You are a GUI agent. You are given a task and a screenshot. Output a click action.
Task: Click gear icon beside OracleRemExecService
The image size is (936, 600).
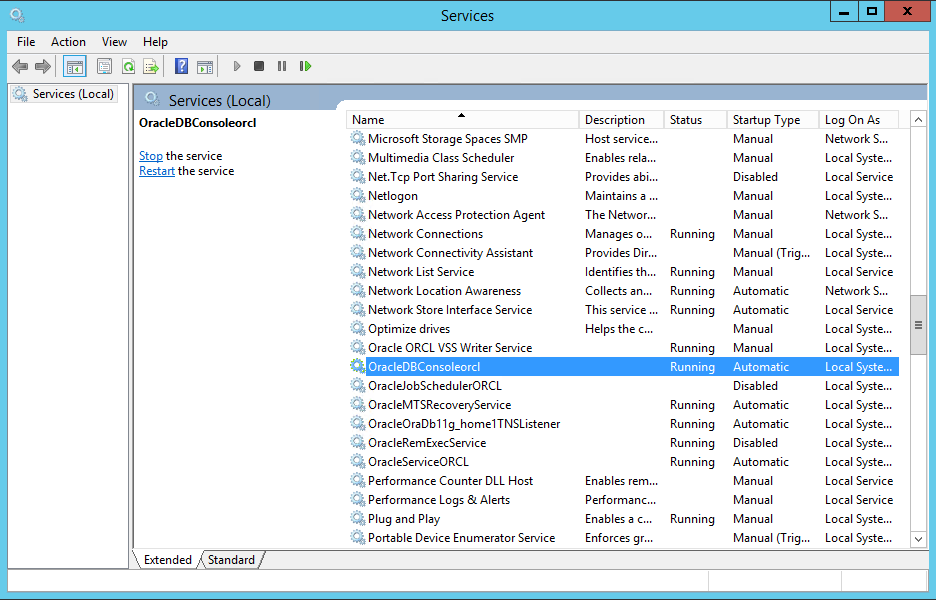[x=358, y=442]
